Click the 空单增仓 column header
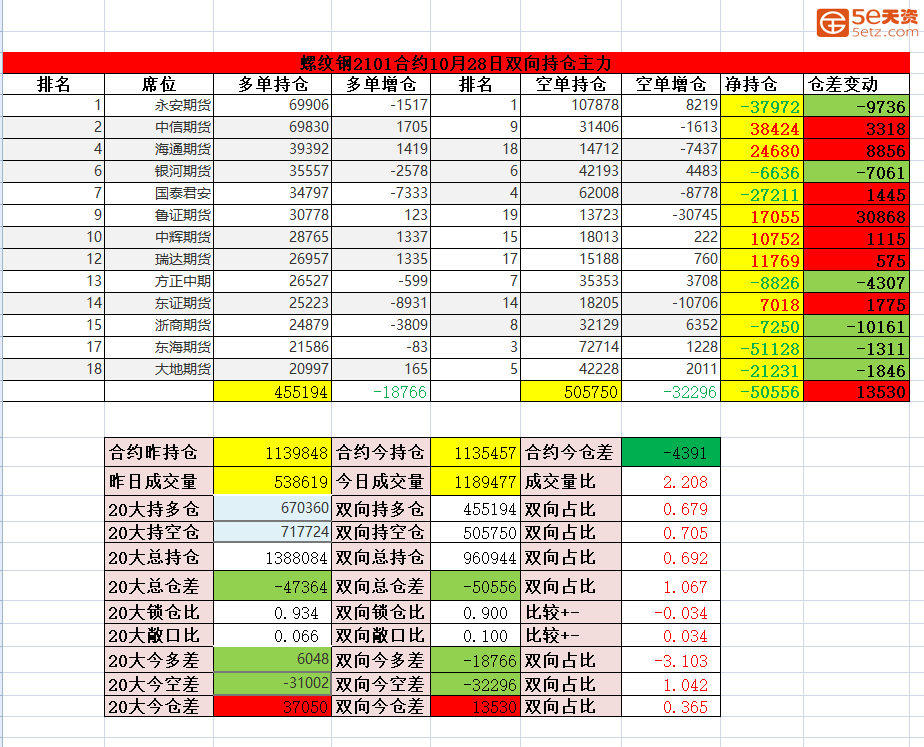Image resolution: width=924 pixels, height=747 pixels. (671, 84)
